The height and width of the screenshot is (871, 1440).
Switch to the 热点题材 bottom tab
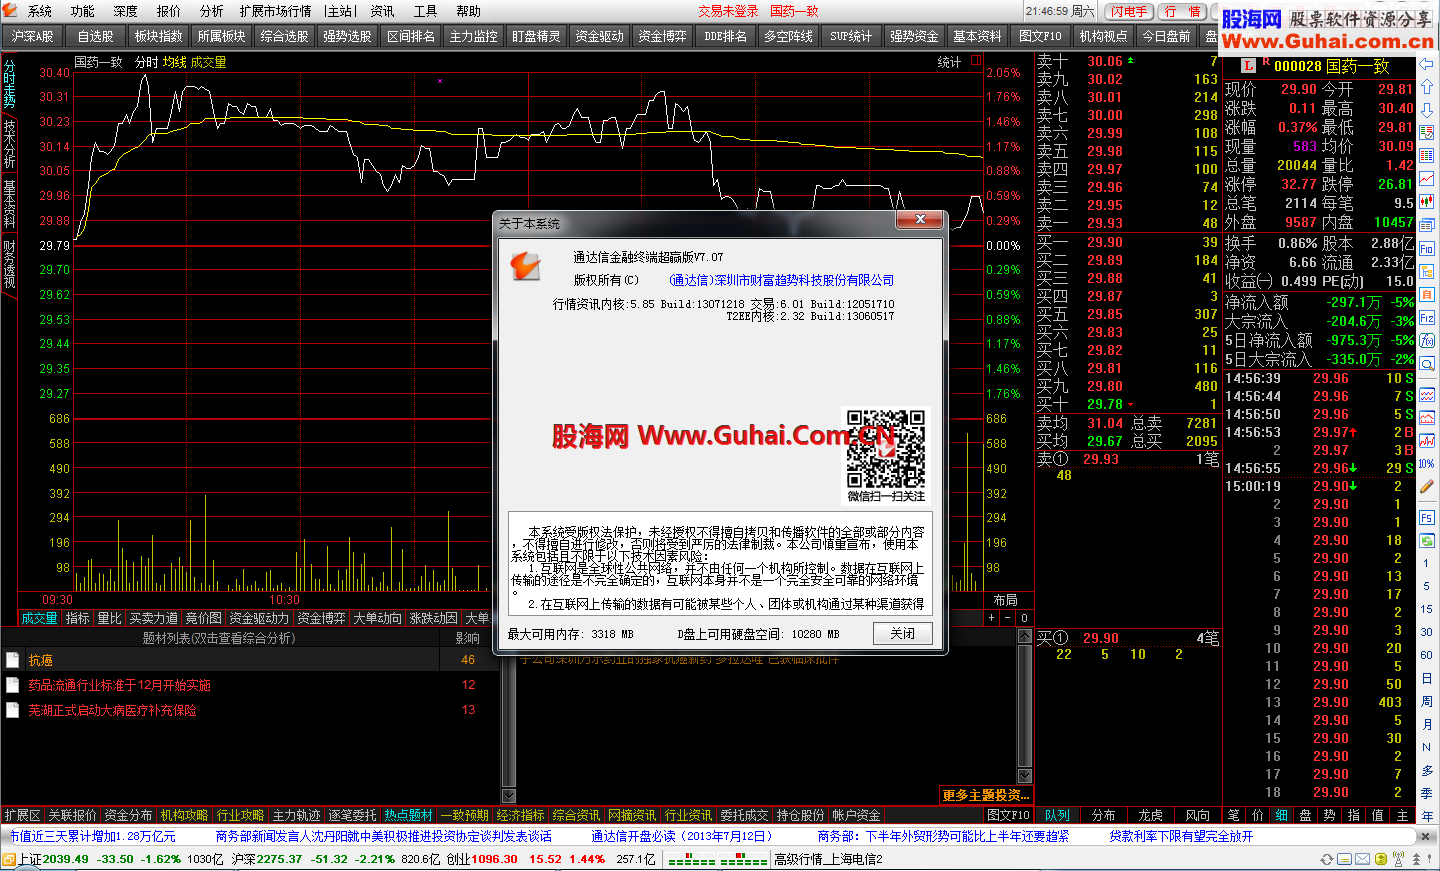click(x=409, y=815)
